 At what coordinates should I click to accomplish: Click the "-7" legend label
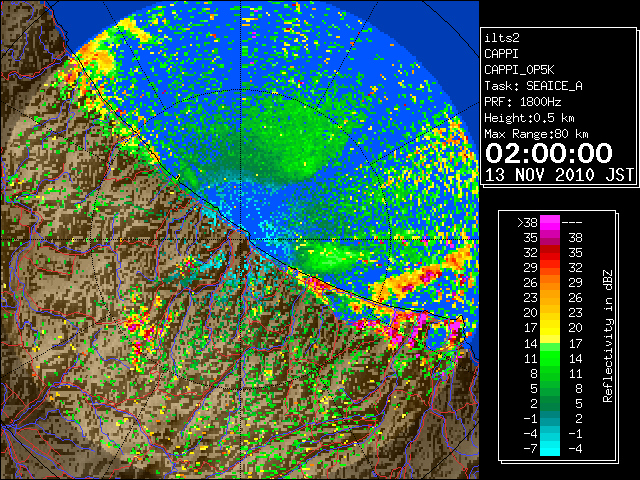coord(530,449)
